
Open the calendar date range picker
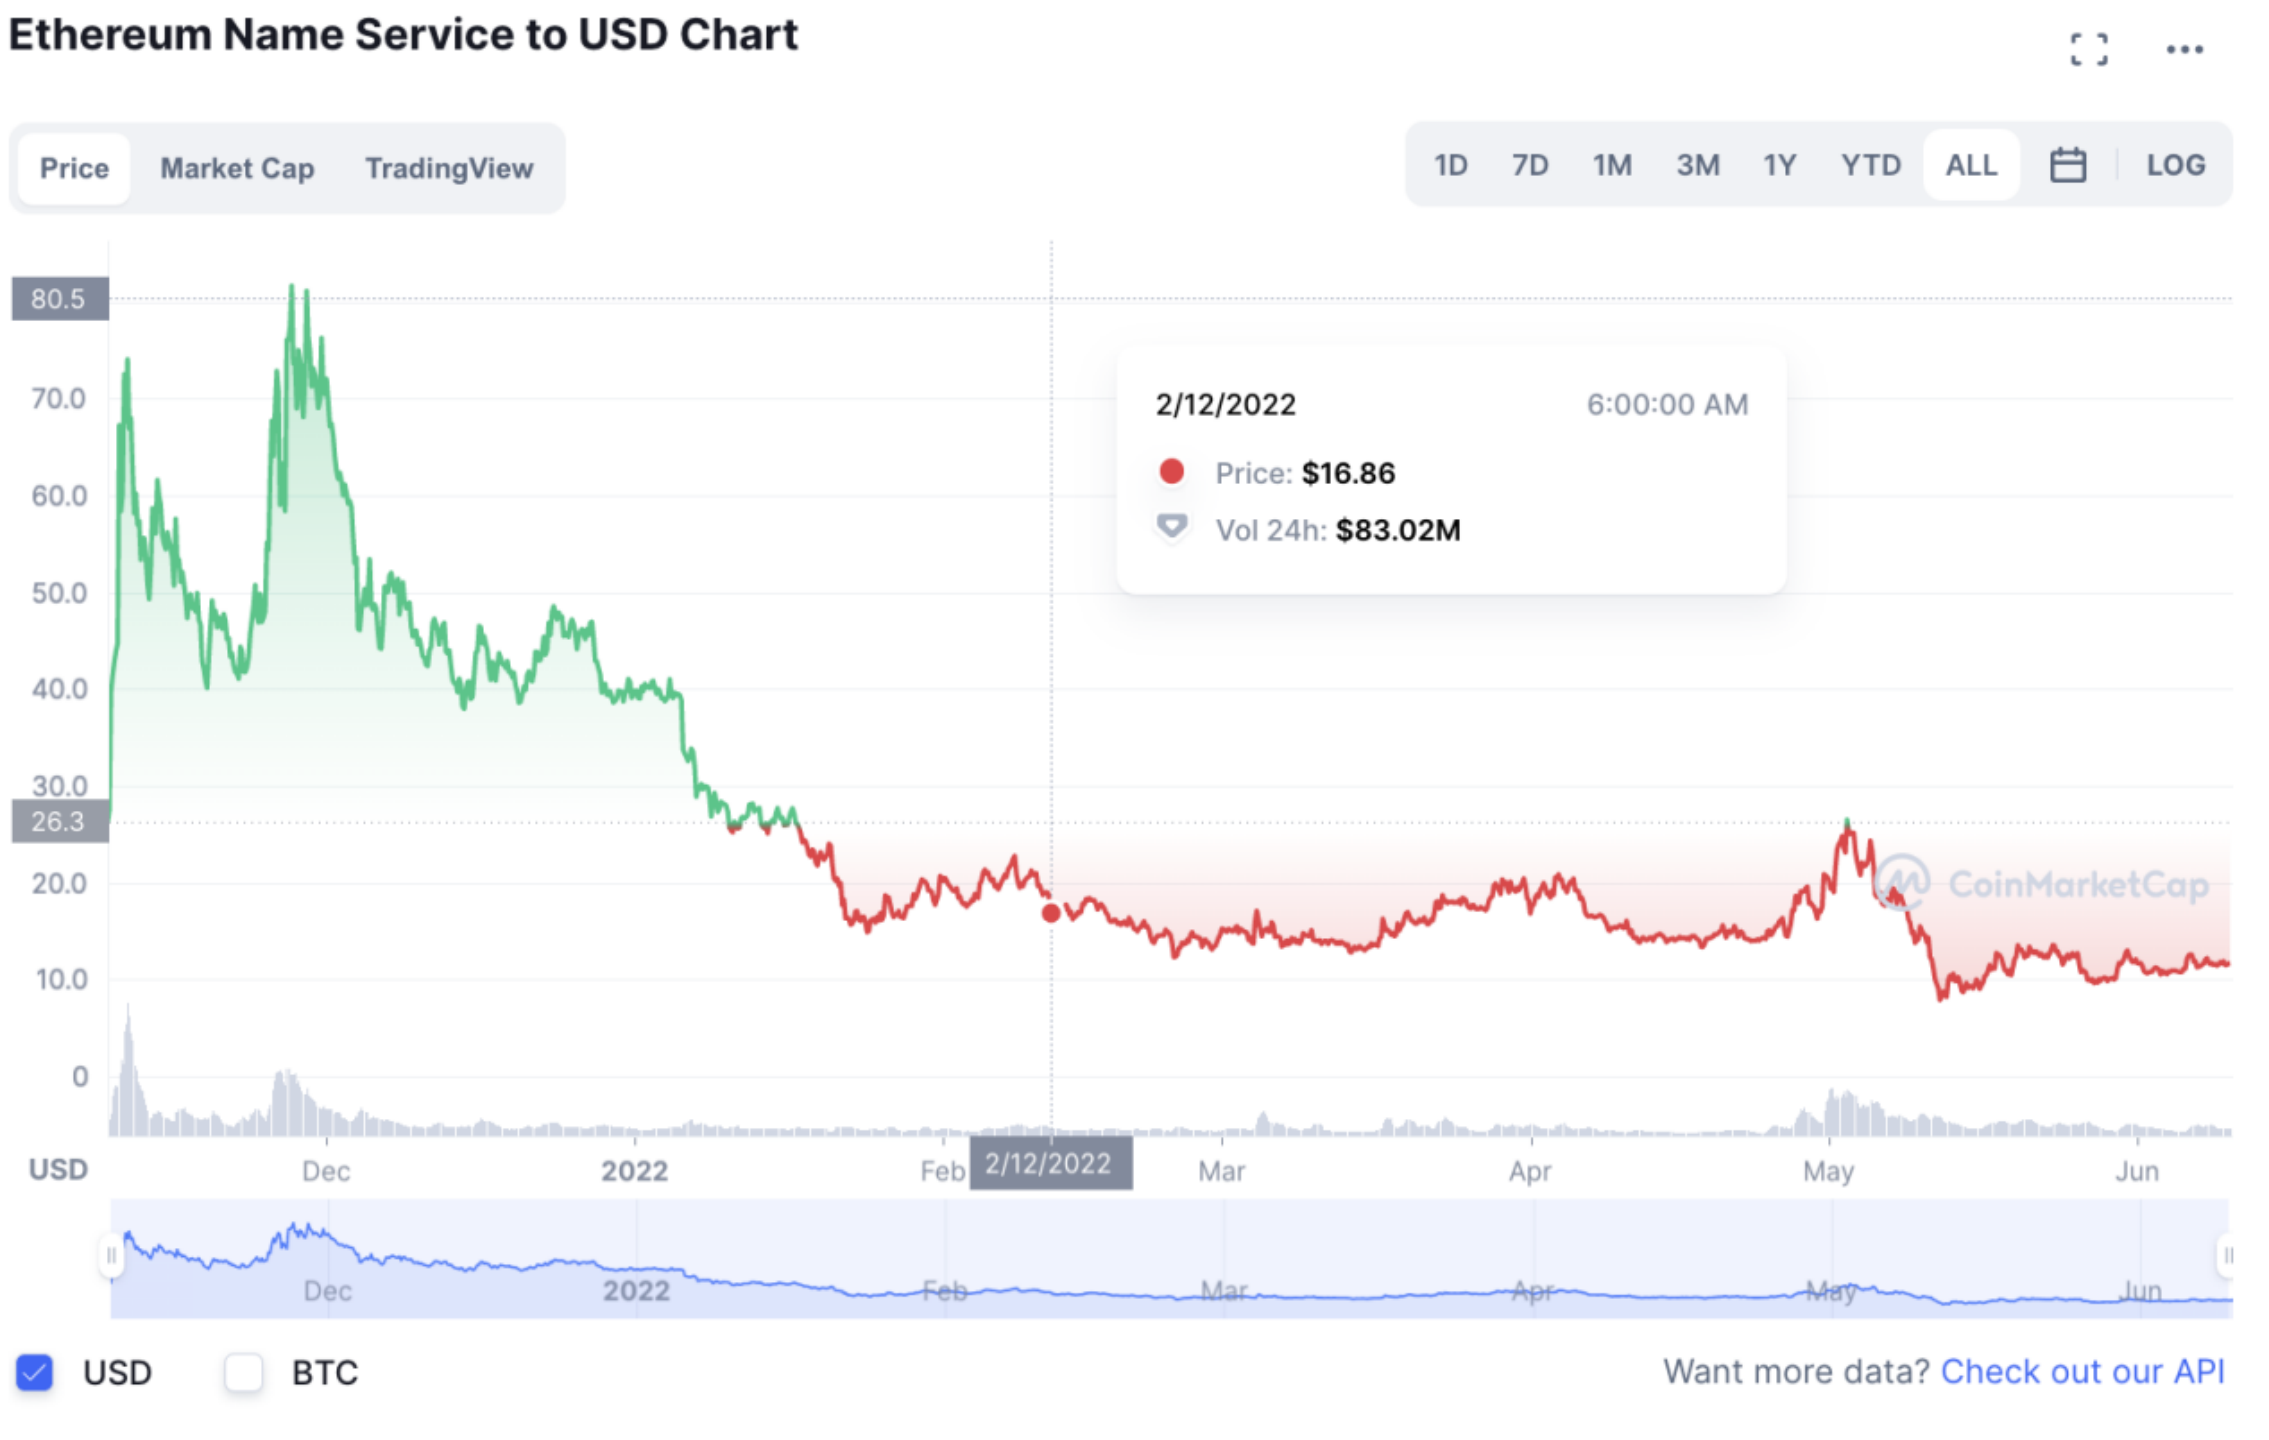(2067, 165)
